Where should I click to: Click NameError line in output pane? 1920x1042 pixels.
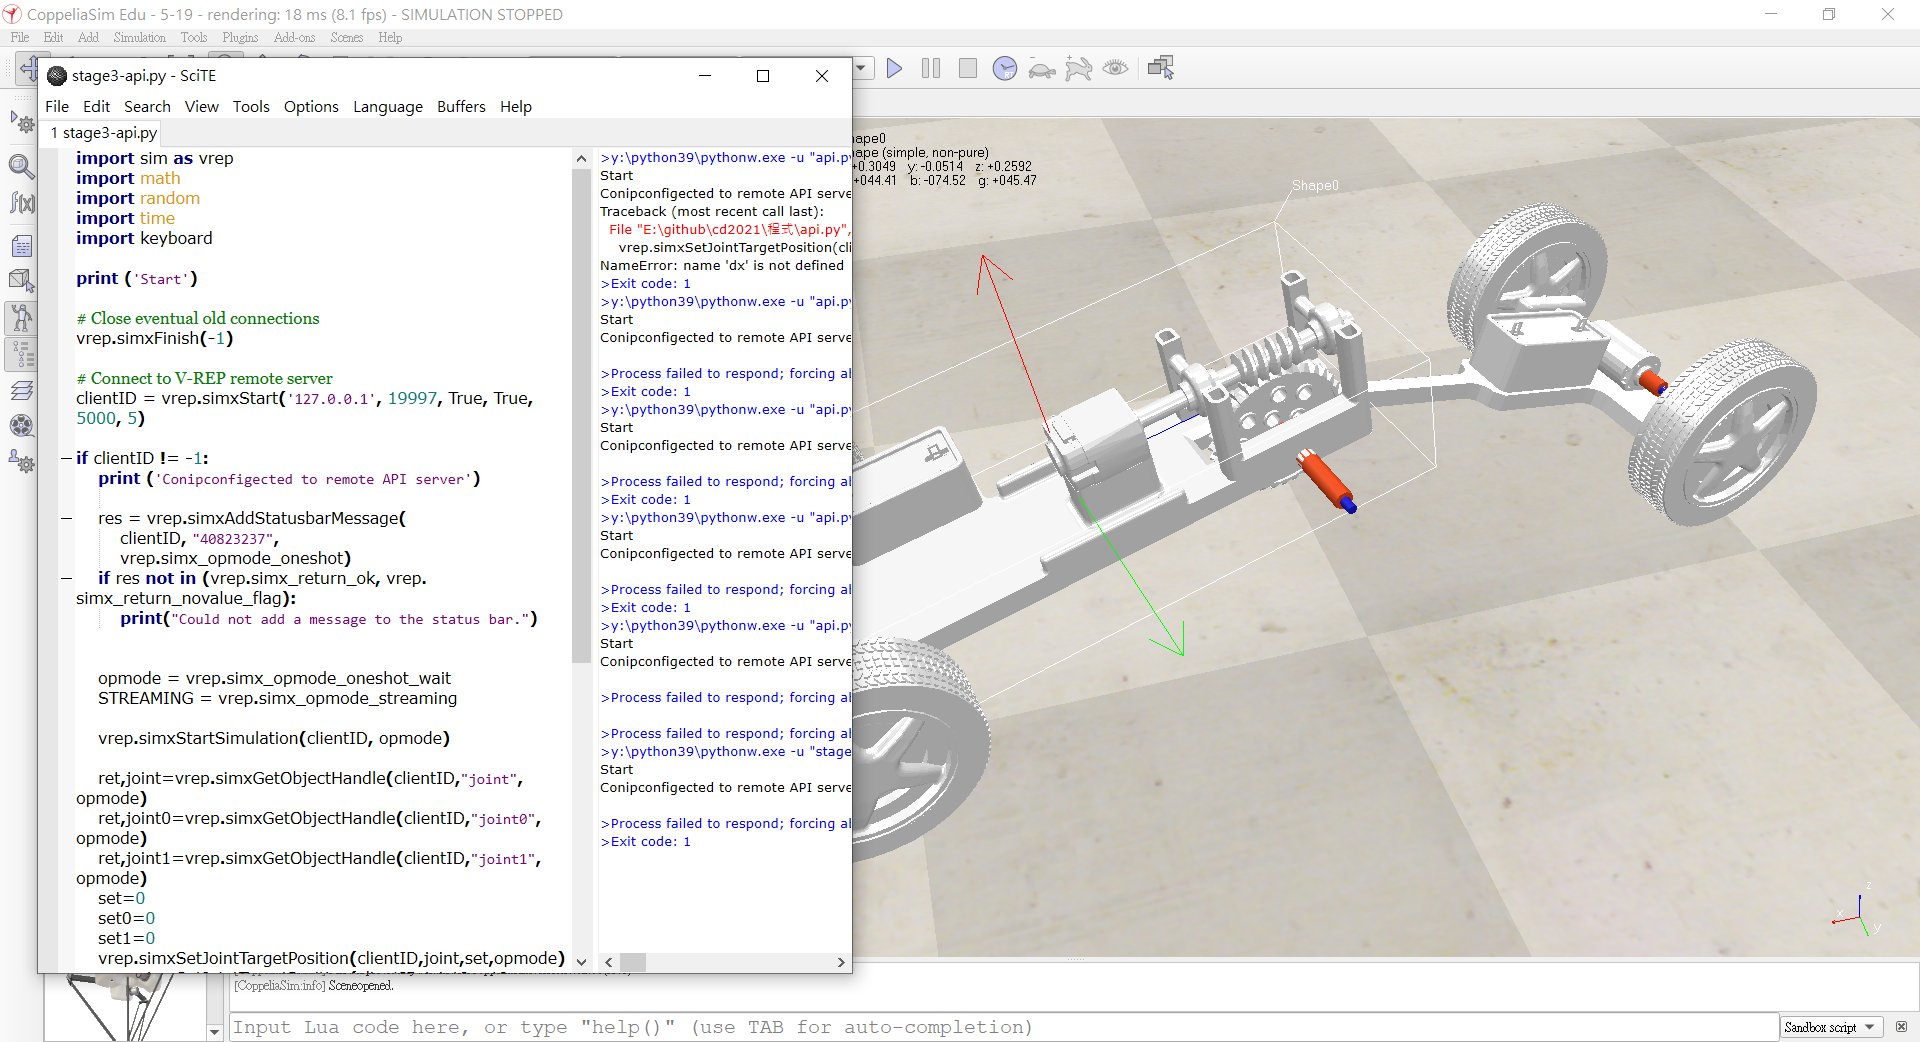coord(722,265)
